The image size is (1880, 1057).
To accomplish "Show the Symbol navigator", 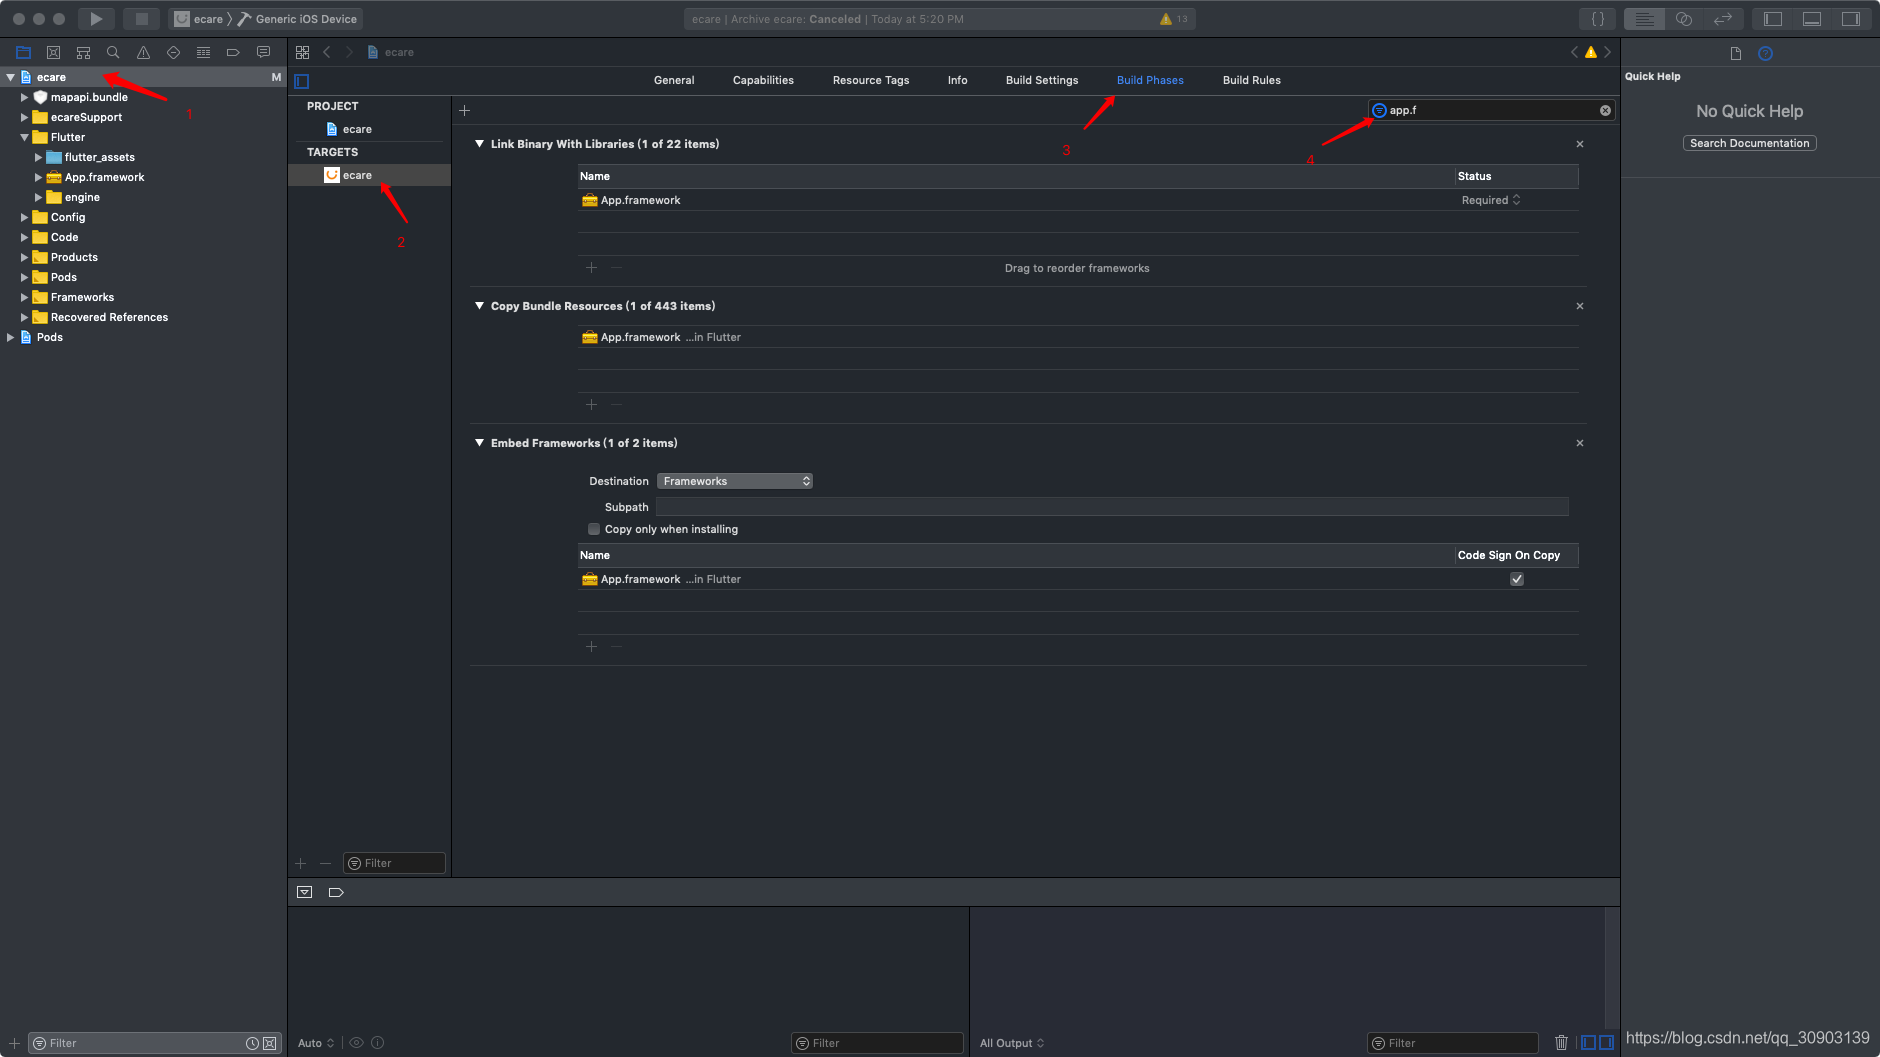I will pos(83,52).
